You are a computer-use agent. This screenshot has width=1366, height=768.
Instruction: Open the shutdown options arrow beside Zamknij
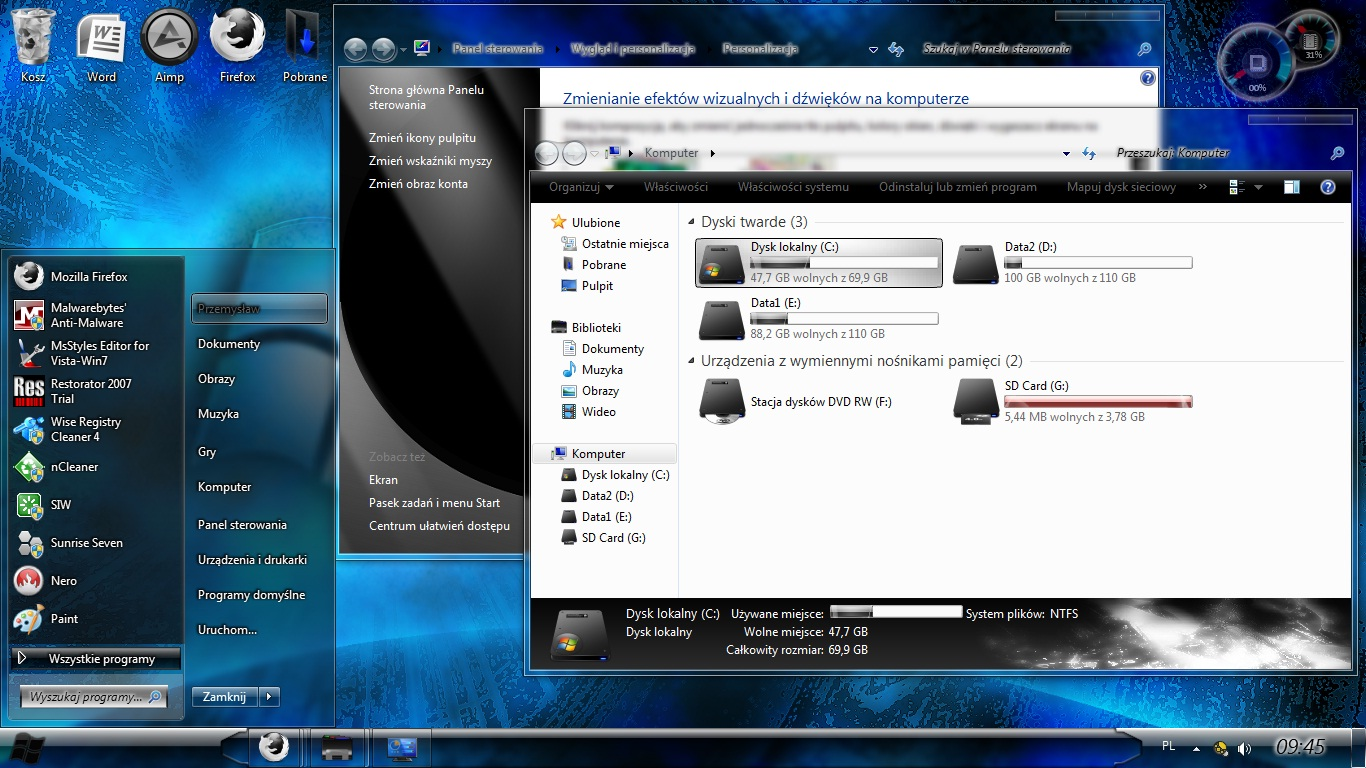pos(270,697)
